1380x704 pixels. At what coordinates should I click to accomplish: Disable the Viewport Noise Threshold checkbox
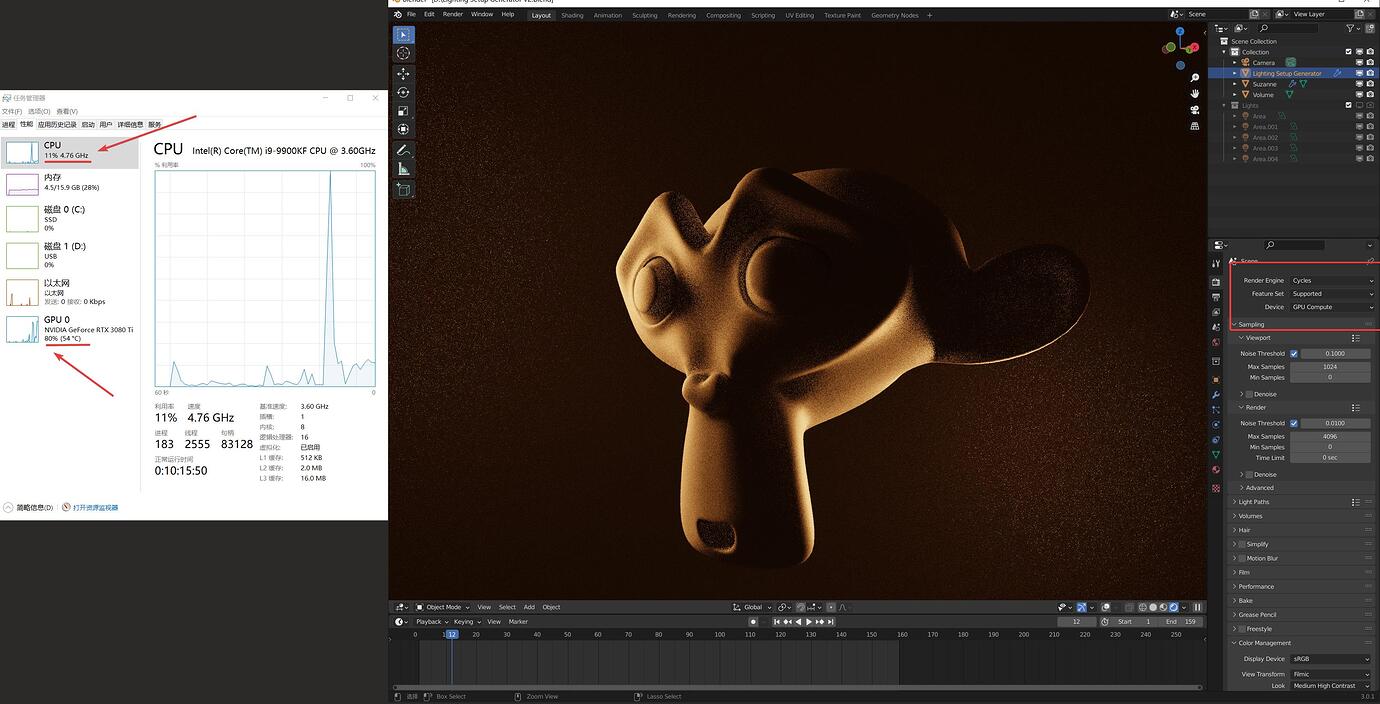coord(1293,353)
